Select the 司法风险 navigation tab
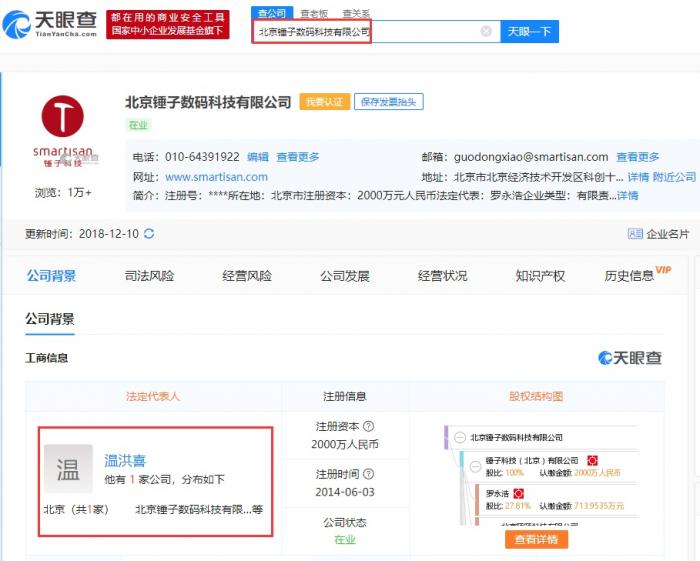Viewport: 700px width, 561px height. 149,276
